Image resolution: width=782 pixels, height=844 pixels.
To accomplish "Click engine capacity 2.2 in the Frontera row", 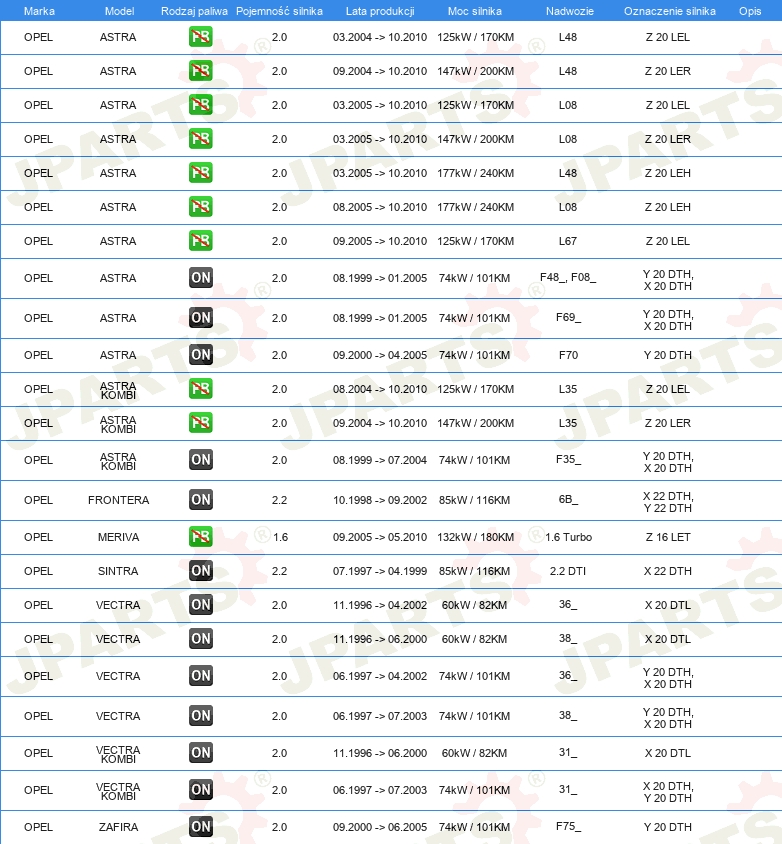I will click(x=279, y=500).
